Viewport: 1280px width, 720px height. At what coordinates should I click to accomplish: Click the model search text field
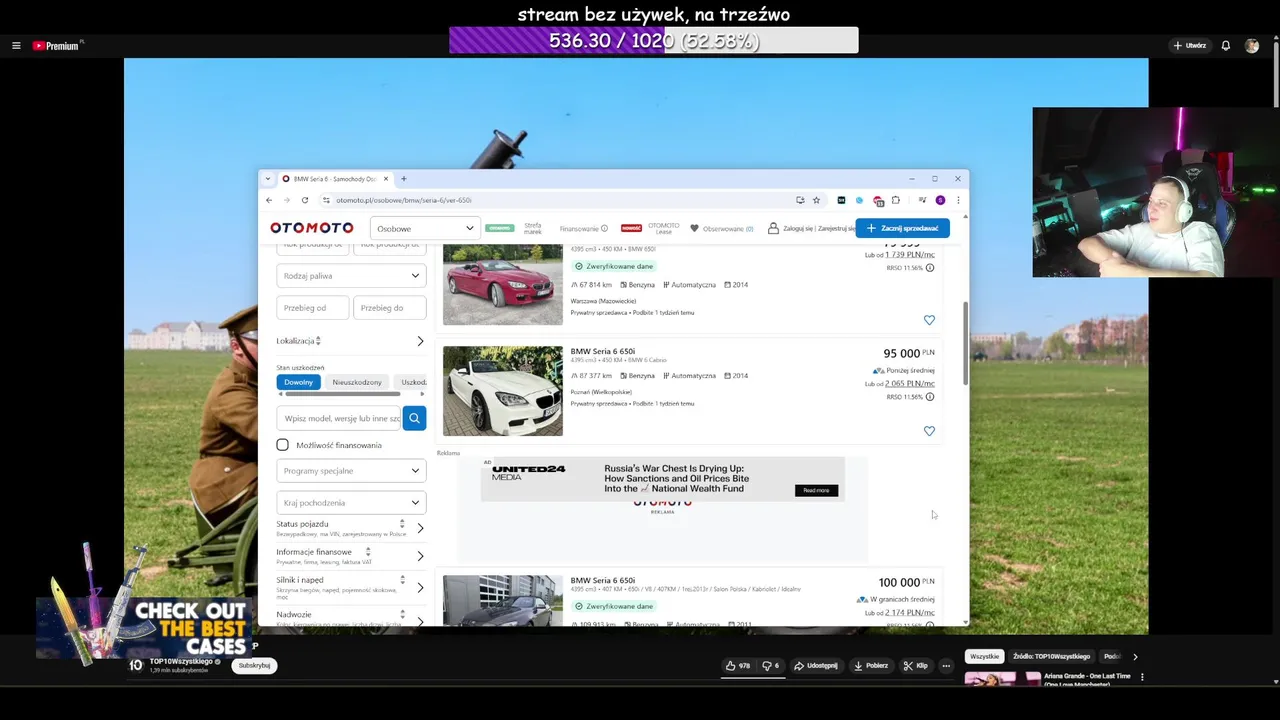(340, 418)
